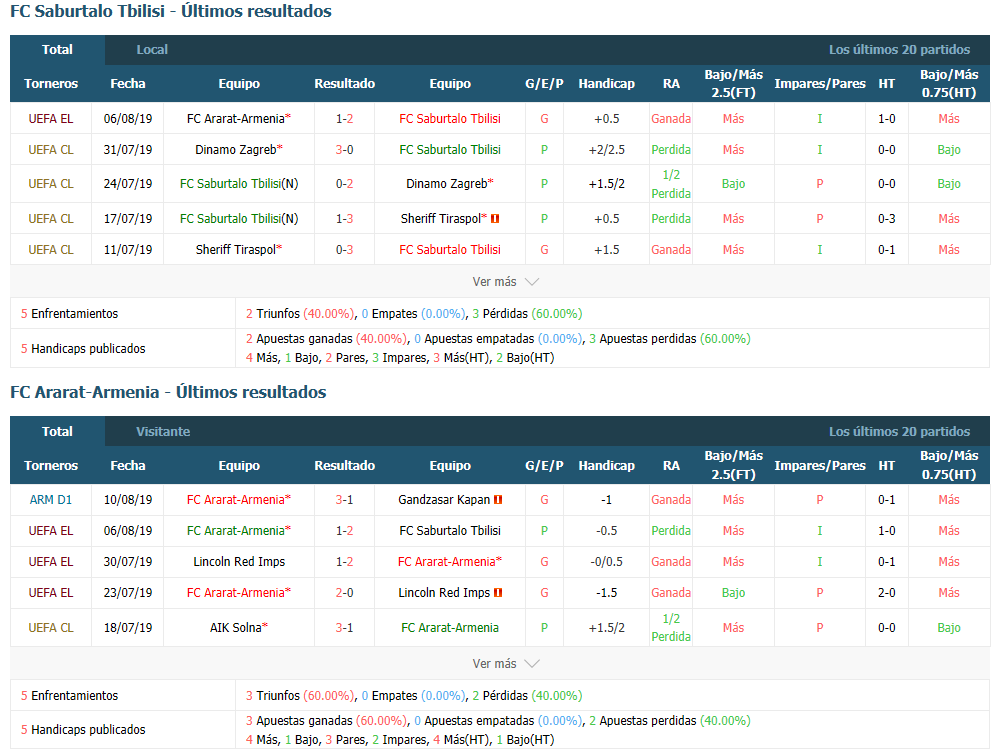Click the 'FC Saburtalo Tbilisi - Últimos resultados' heading
Viewport: 997px width, 751px height.
(171, 11)
